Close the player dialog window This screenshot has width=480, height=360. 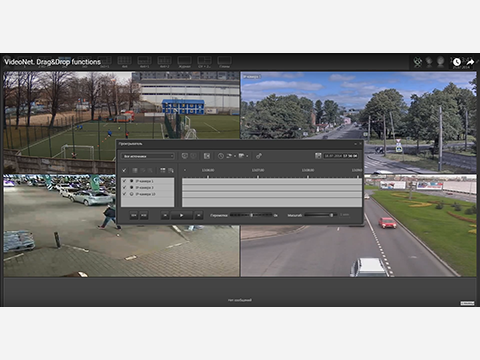(360, 144)
